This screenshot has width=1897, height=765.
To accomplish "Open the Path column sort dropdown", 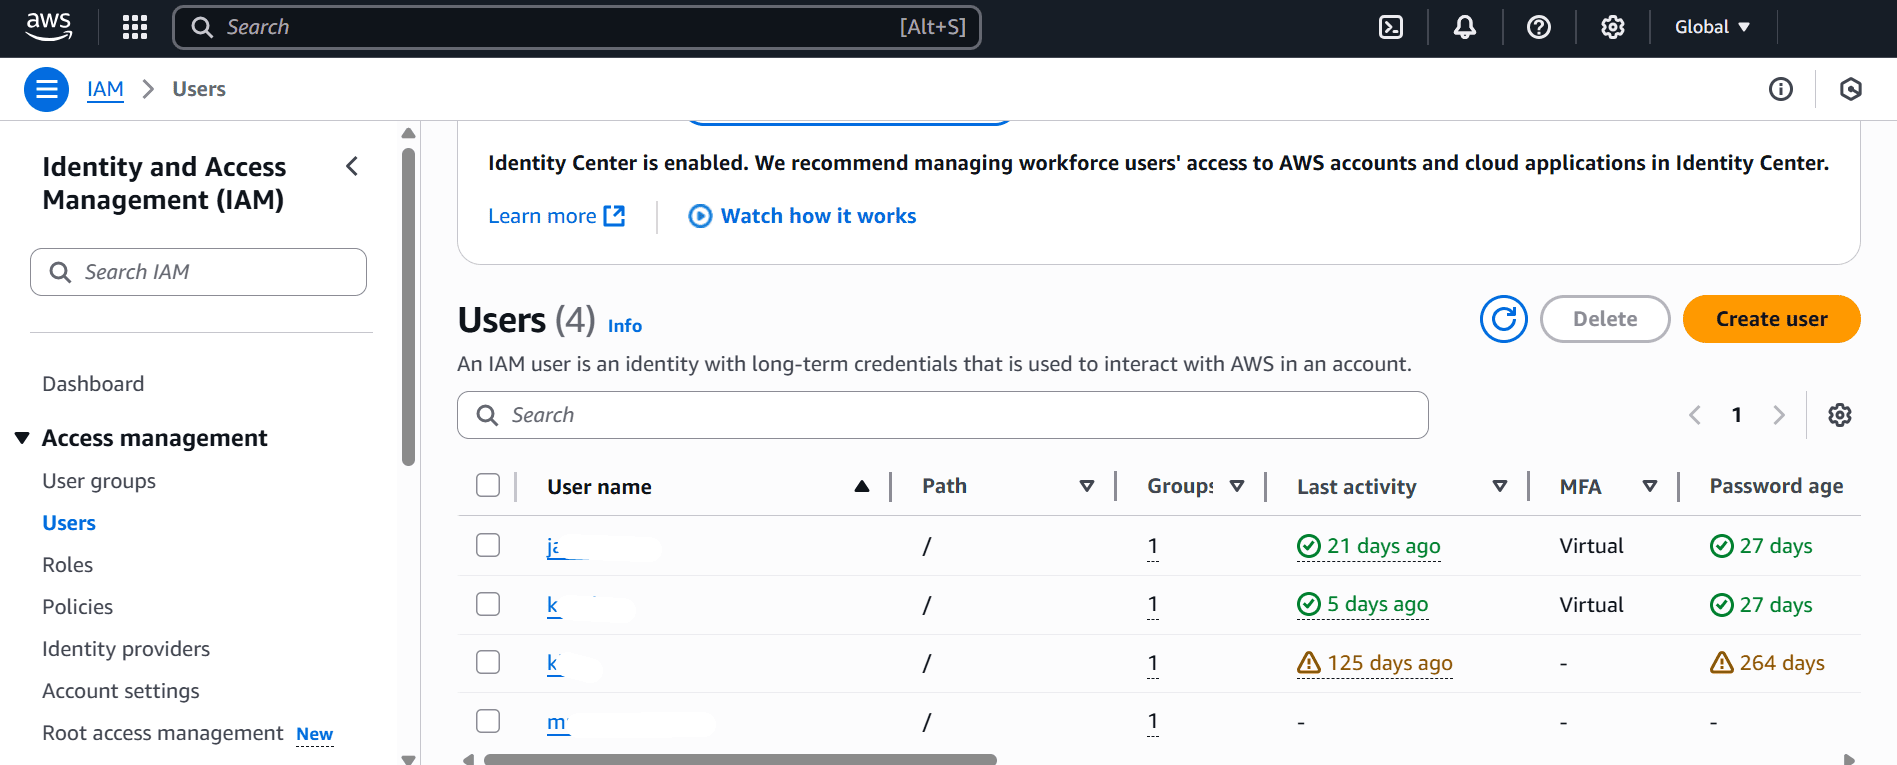I will pos(1087,486).
